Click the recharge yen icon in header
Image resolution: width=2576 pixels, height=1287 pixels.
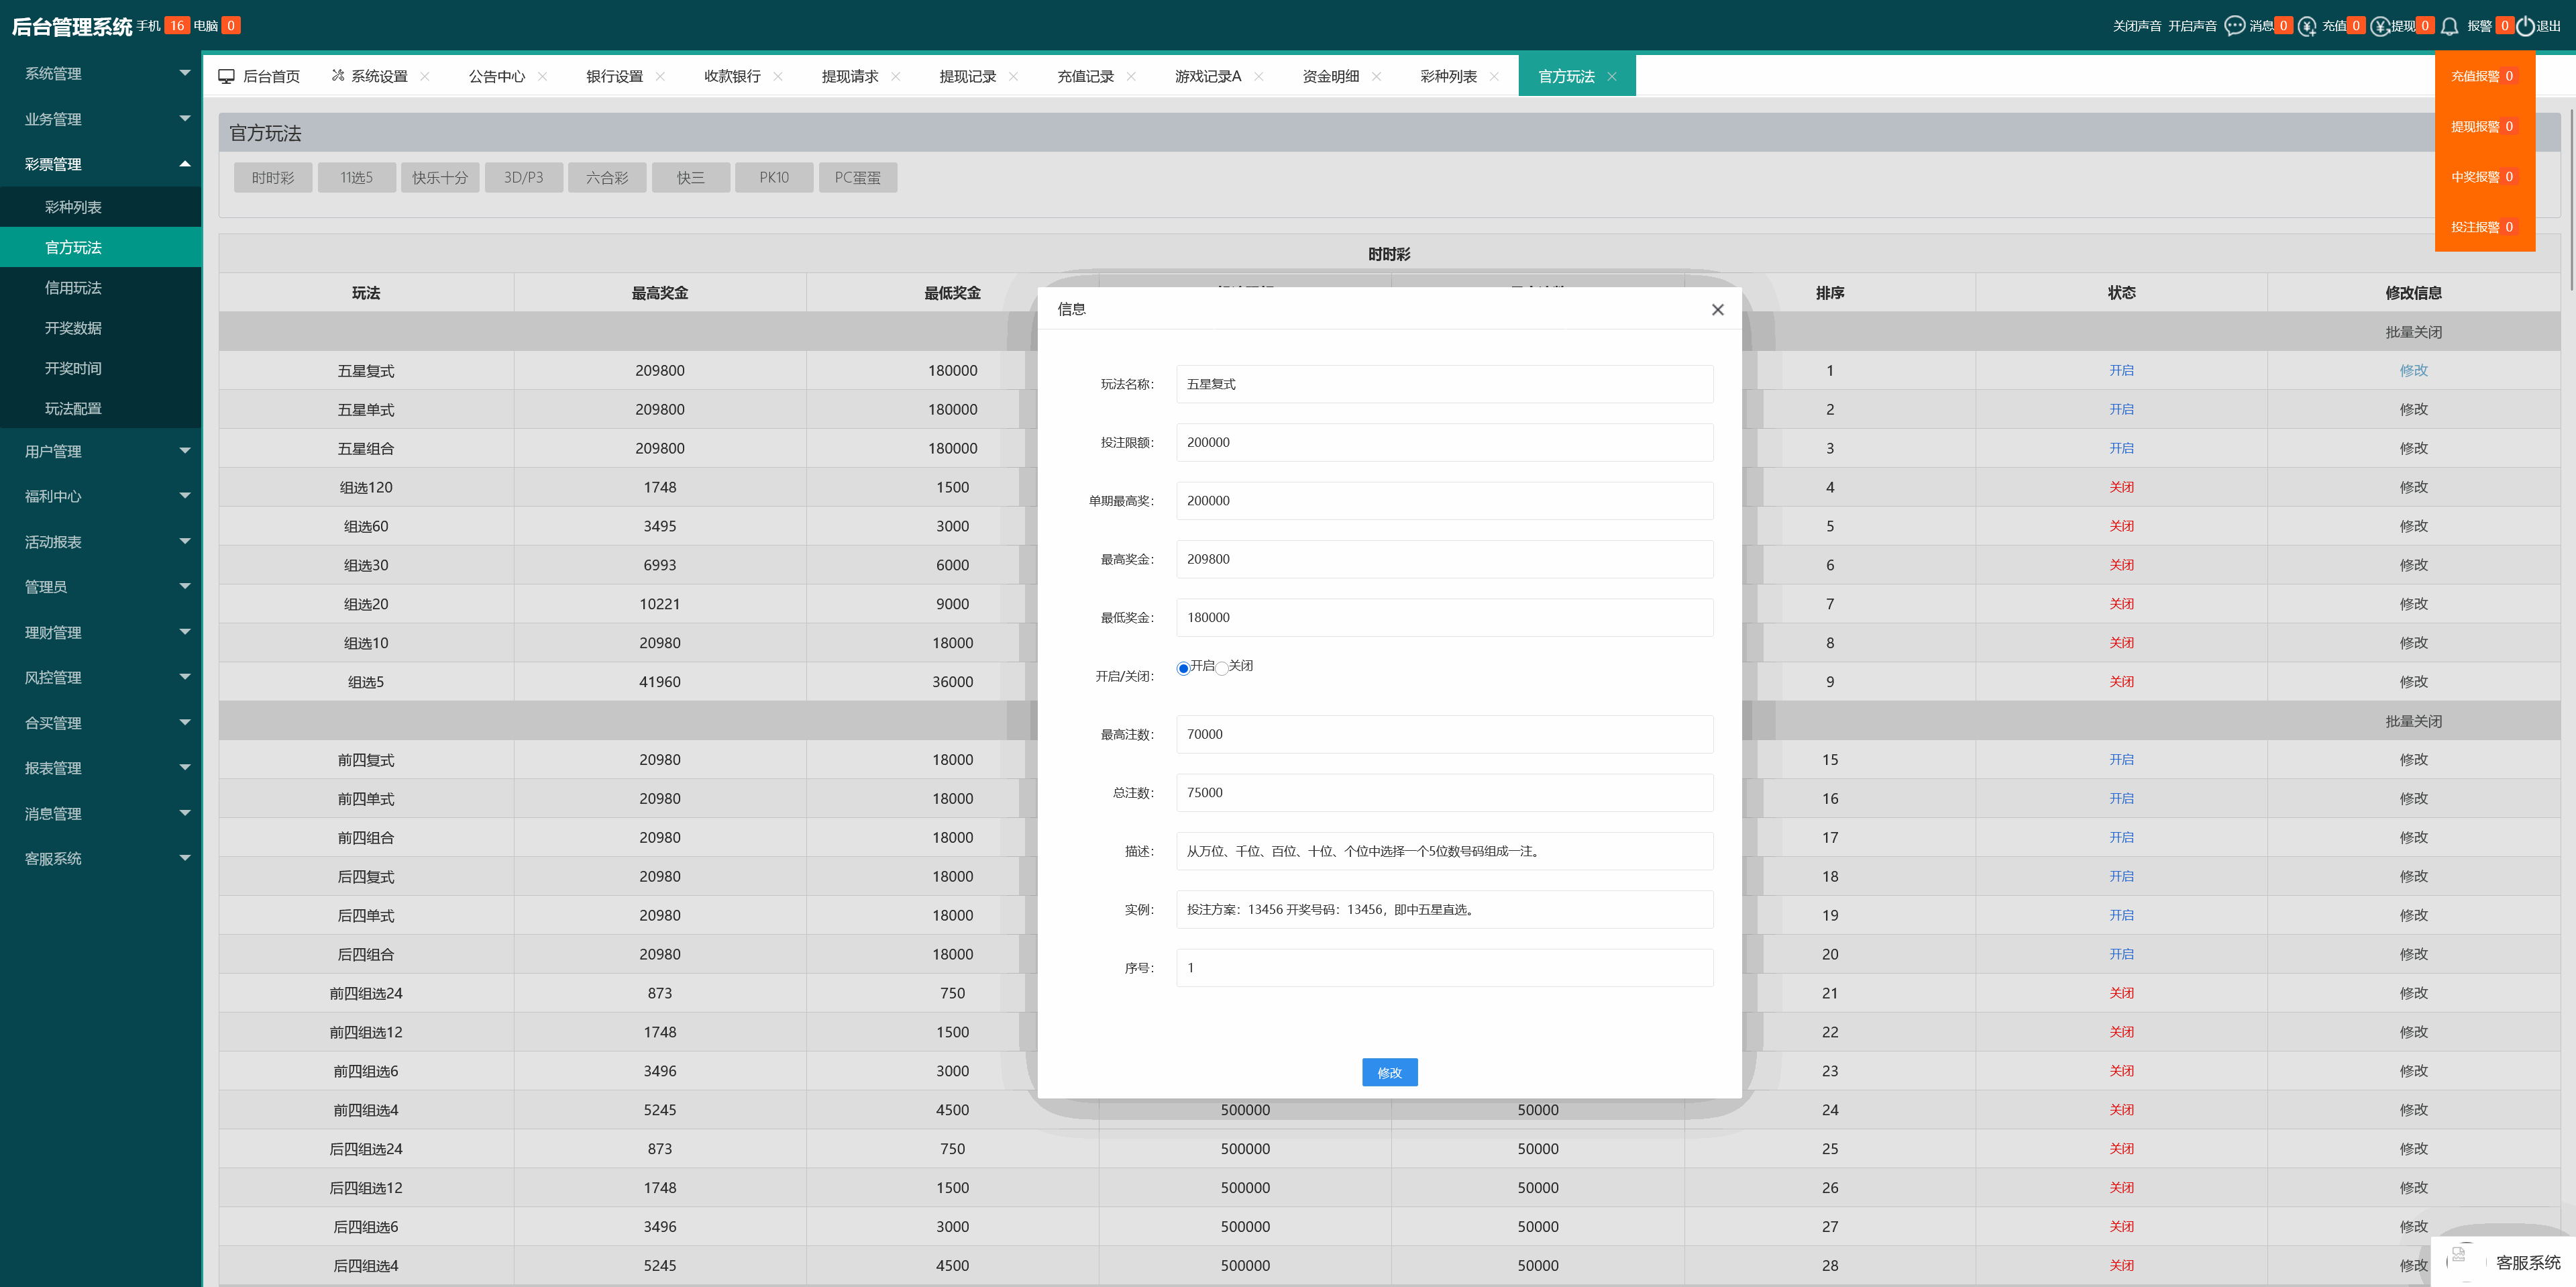pyautogui.click(x=2306, y=26)
